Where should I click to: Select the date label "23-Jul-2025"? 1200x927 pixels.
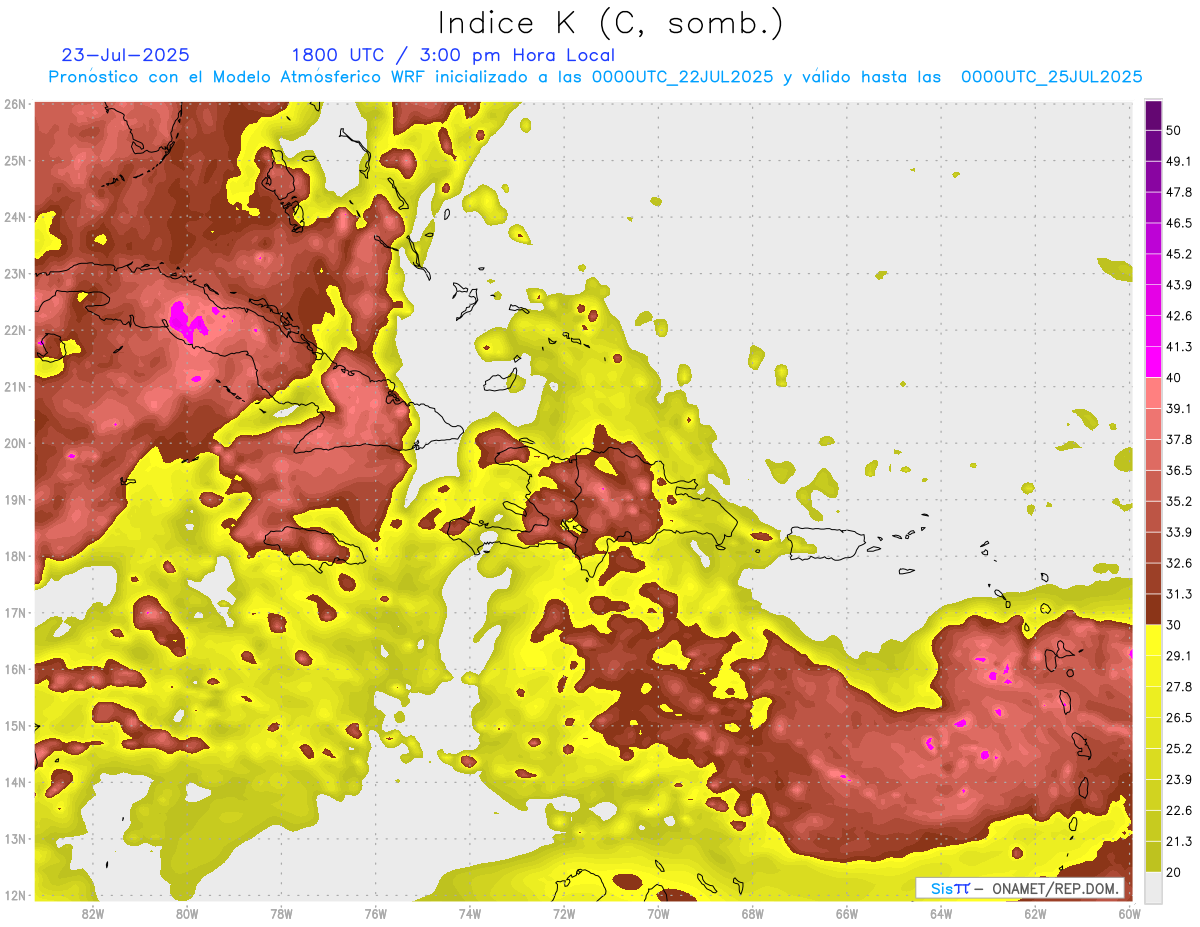(125, 55)
